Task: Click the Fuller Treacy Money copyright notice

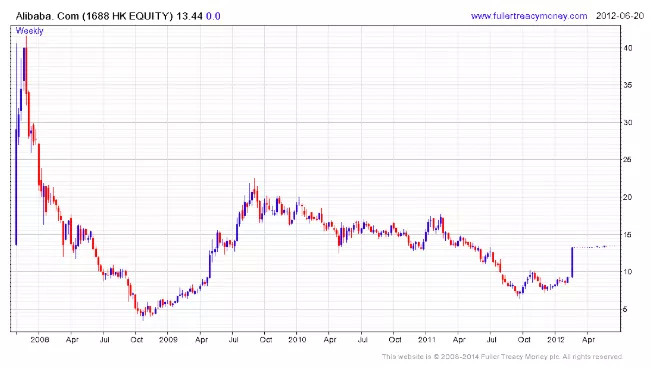Action: tap(502, 356)
